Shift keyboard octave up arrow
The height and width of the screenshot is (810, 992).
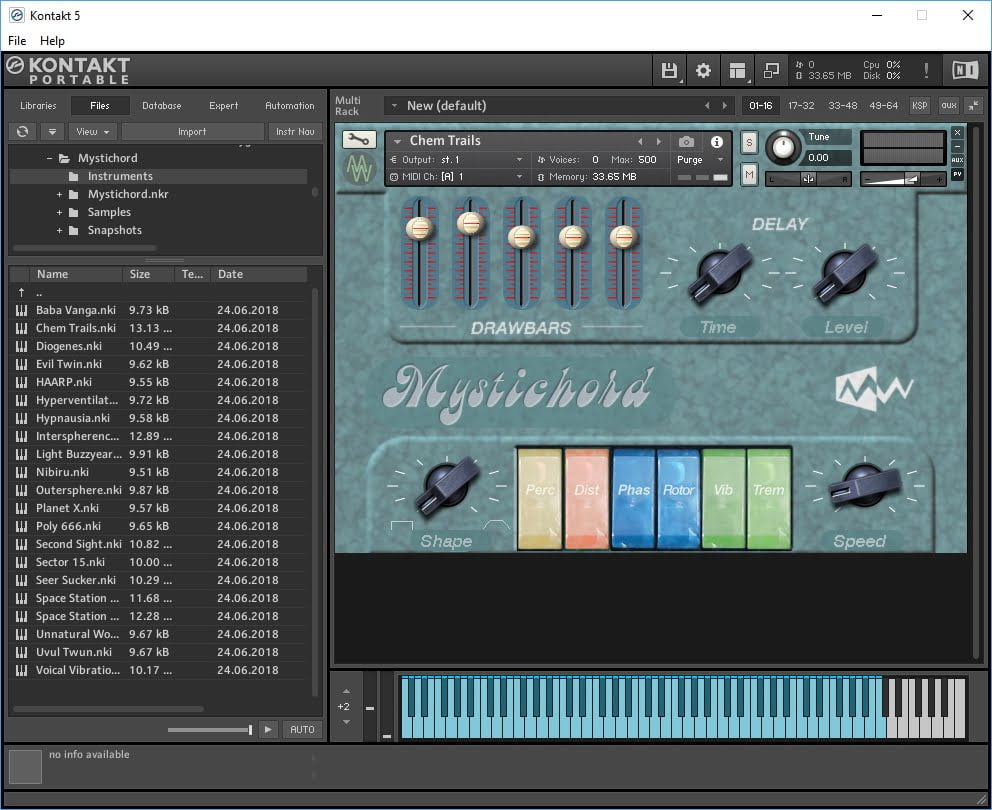coord(345,691)
